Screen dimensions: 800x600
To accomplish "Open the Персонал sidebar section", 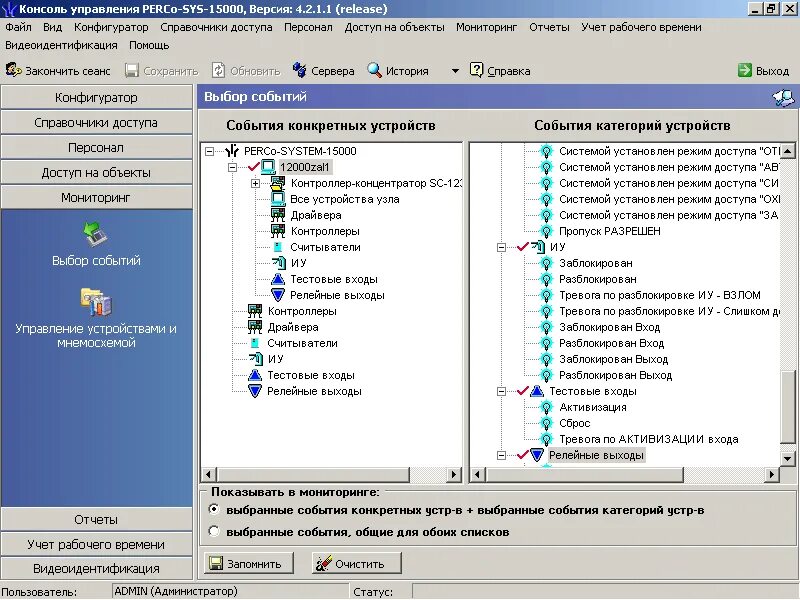I will pyautogui.click(x=96, y=147).
